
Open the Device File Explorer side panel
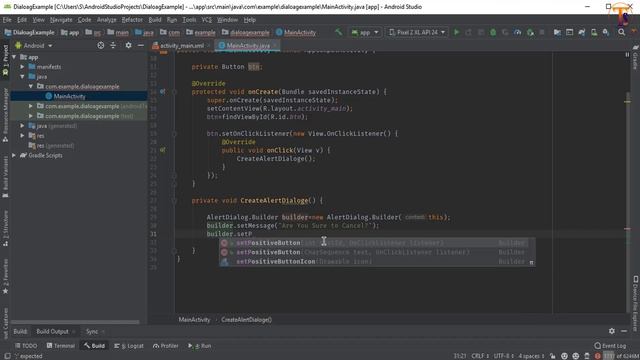click(x=636, y=303)
